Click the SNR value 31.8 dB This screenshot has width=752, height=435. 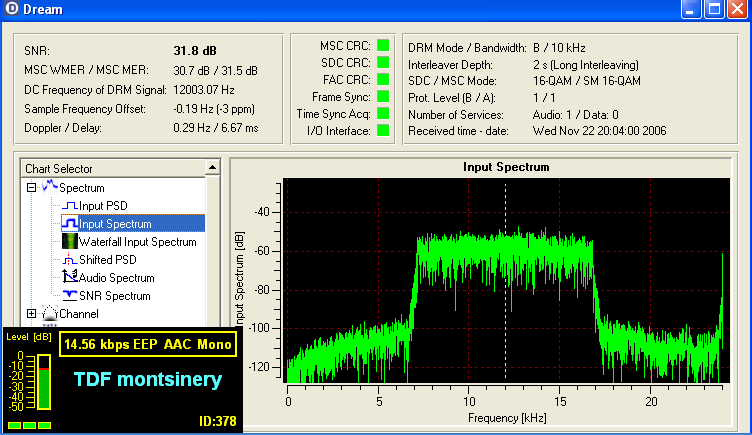(195, 51)
